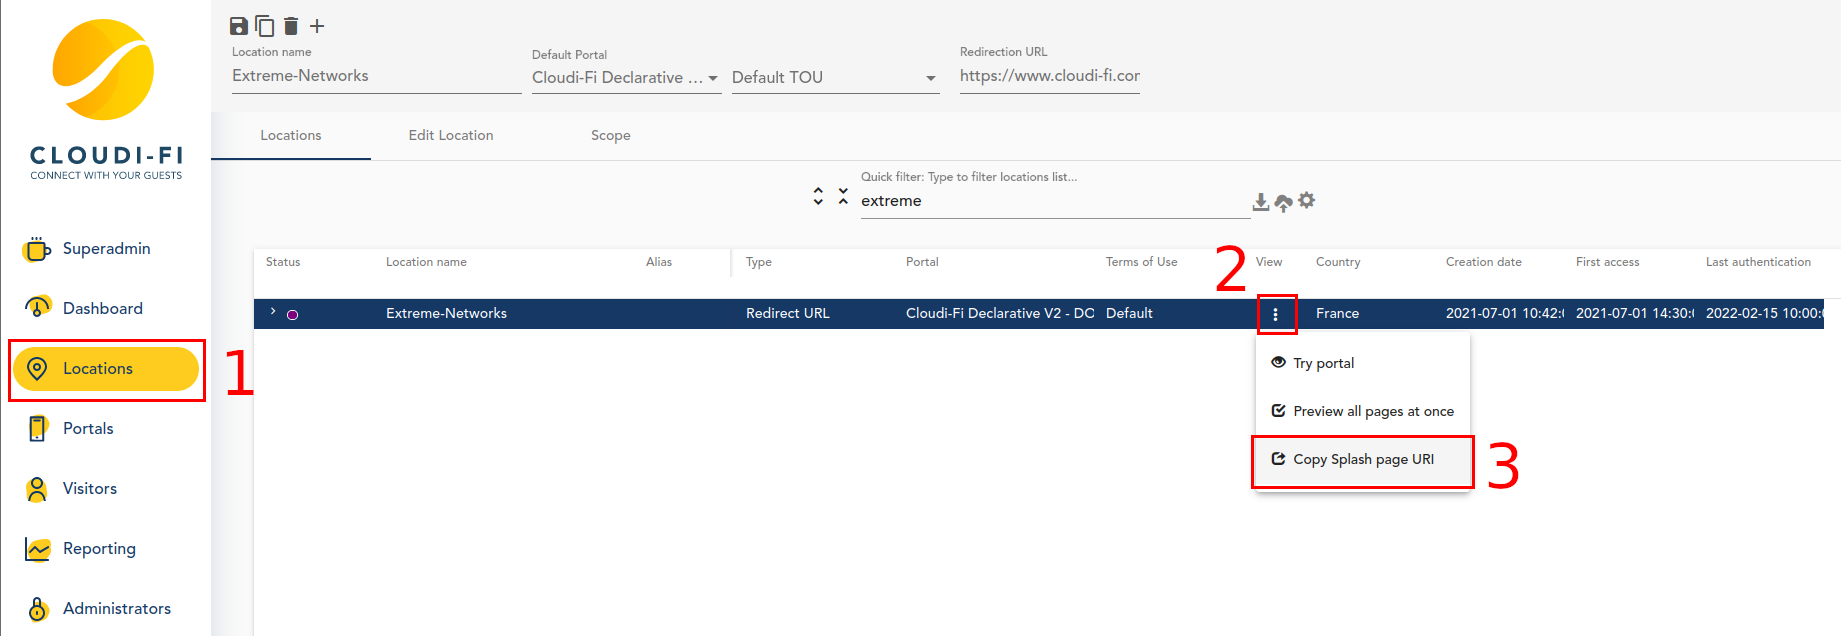The height and width of the screenshot is (636, 1841).
Task: Open the Default Portal dropdown
Action: coord(626,77)
